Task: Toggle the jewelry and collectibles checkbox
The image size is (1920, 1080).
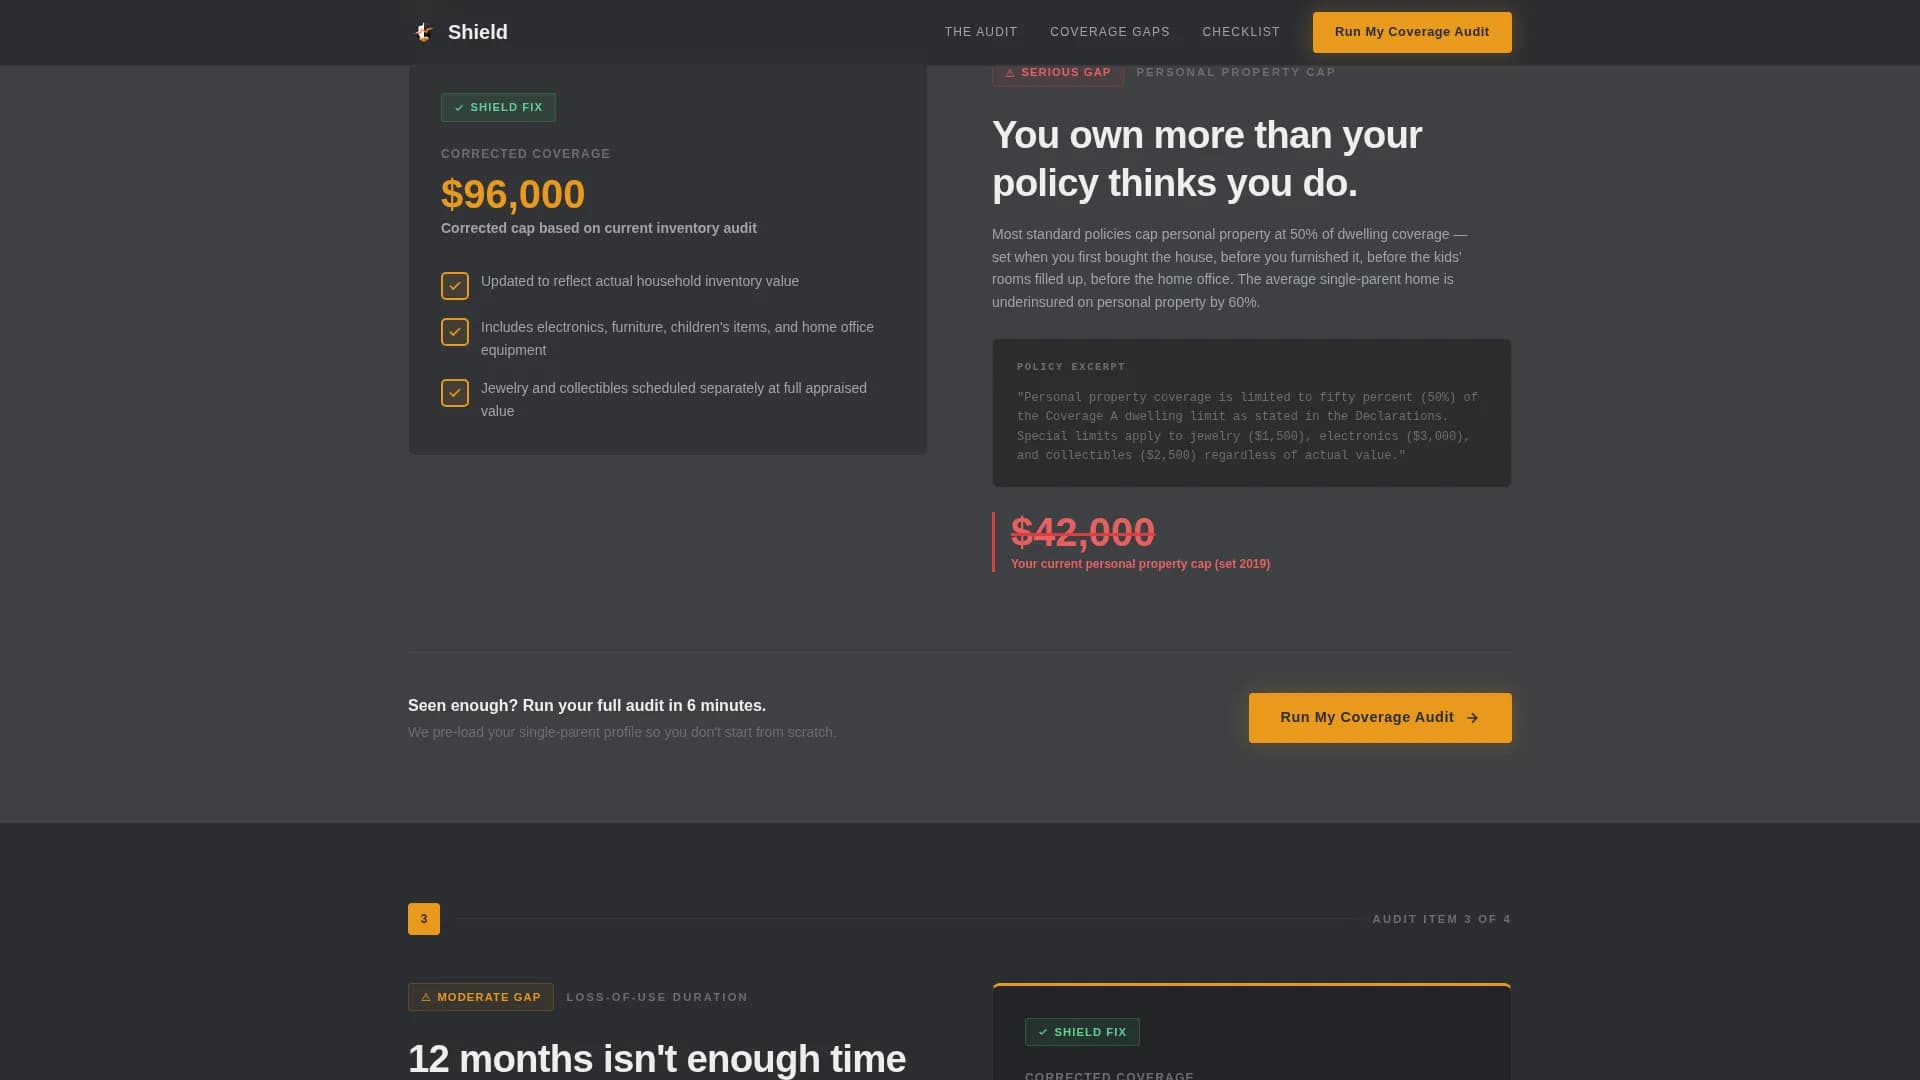Action: pos(455,393)
